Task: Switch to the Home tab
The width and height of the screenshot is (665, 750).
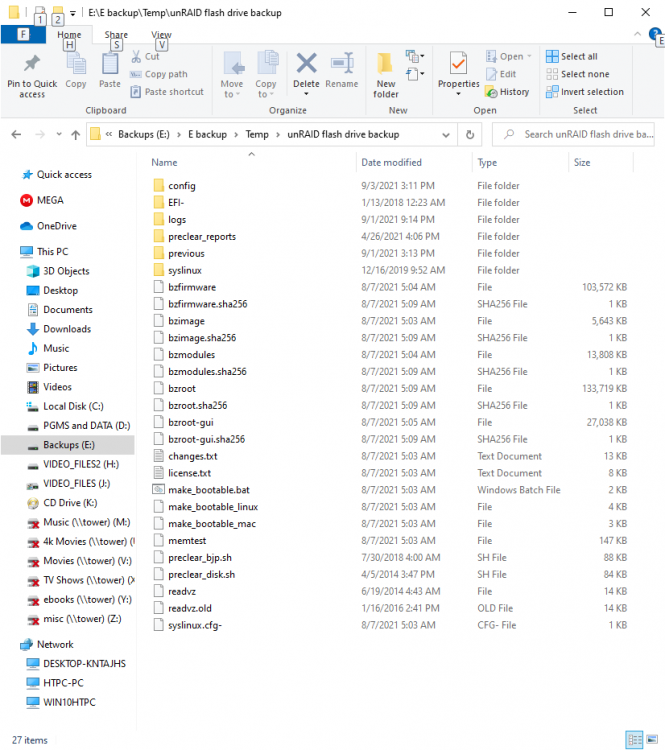Action: coord(69,34)
